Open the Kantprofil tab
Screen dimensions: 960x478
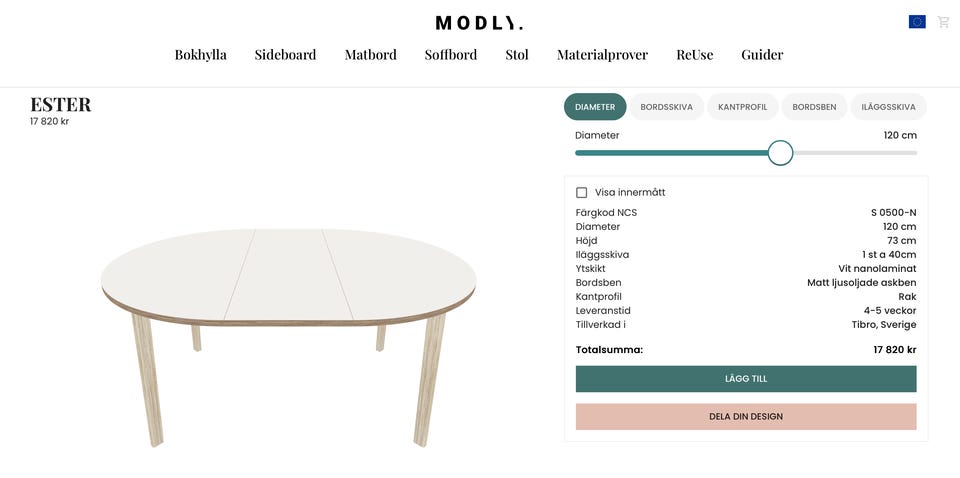coord(743,107)
